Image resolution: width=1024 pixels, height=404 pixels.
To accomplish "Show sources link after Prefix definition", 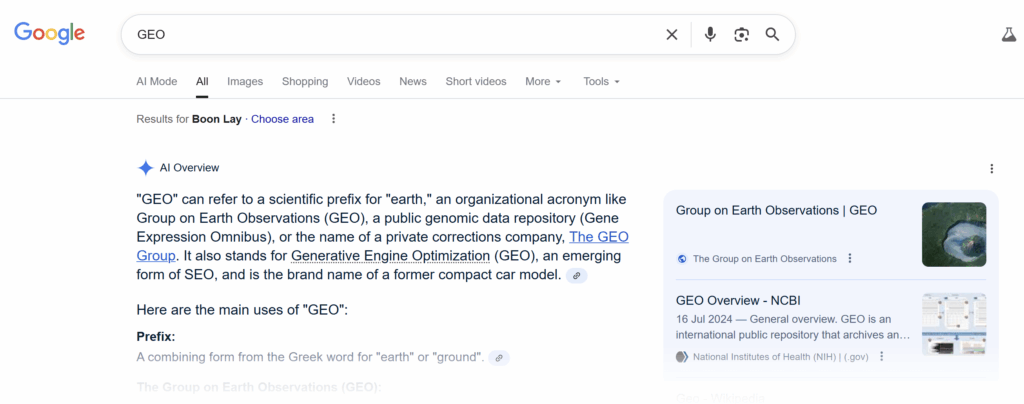I will pos(499,358).
